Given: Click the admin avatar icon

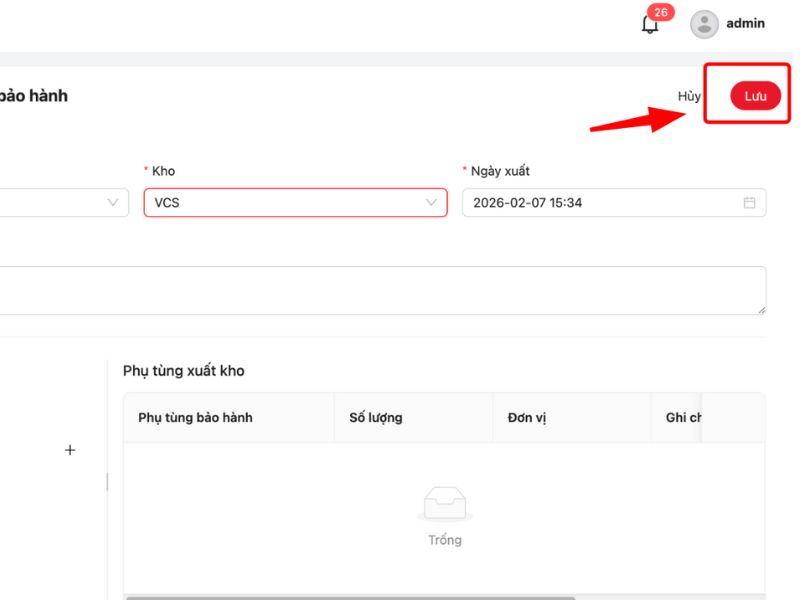Looking at the screenshot, I should point(704,24).
